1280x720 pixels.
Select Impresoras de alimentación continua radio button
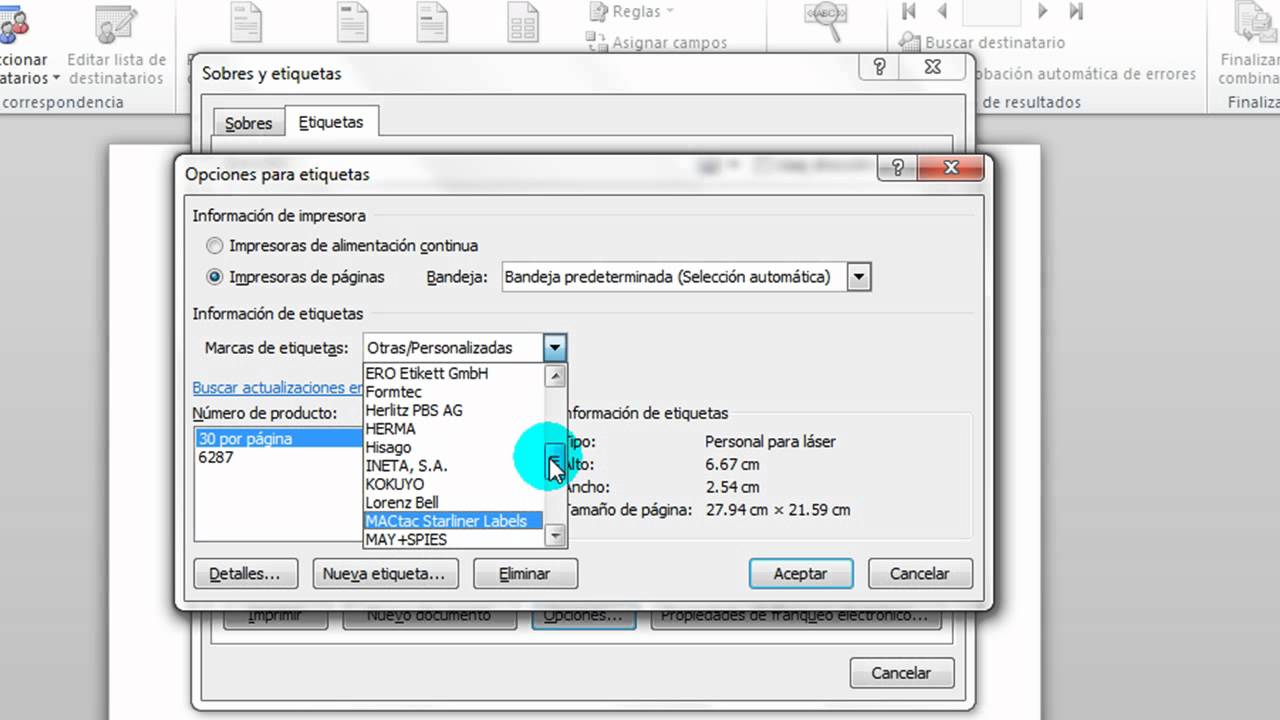(x=214, y=246)
